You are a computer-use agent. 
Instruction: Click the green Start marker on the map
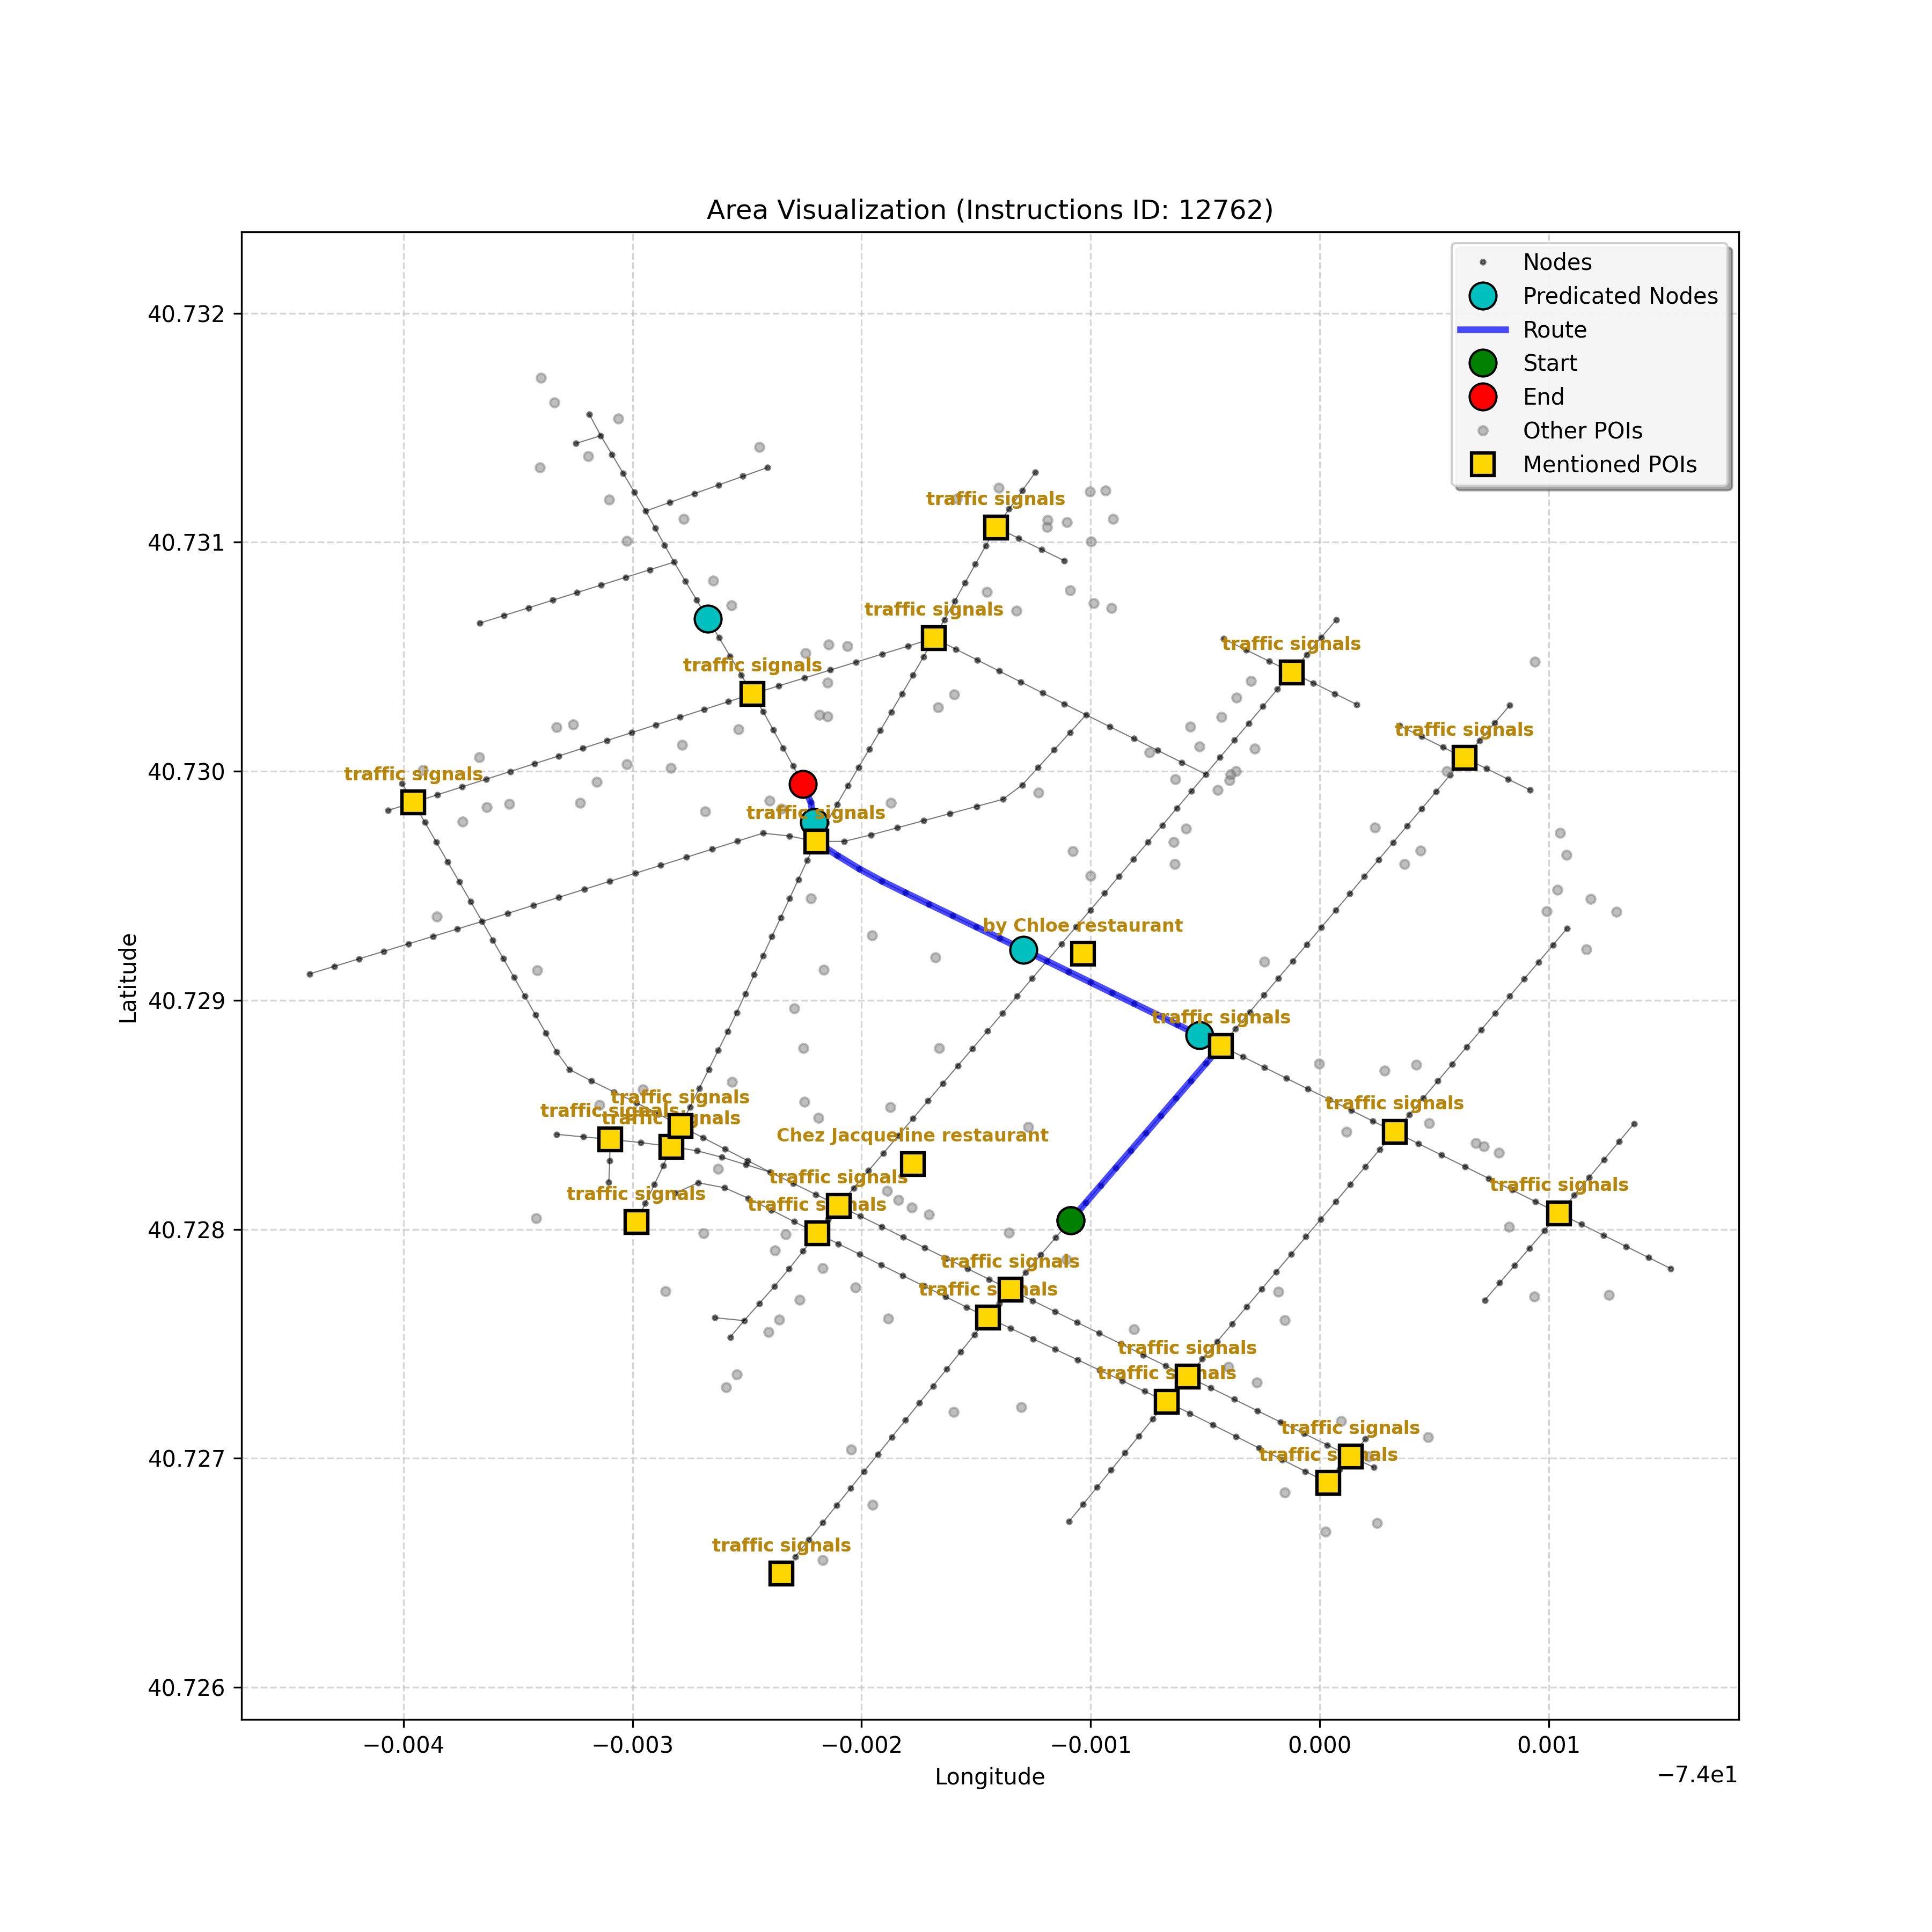click(1071, 1220)
